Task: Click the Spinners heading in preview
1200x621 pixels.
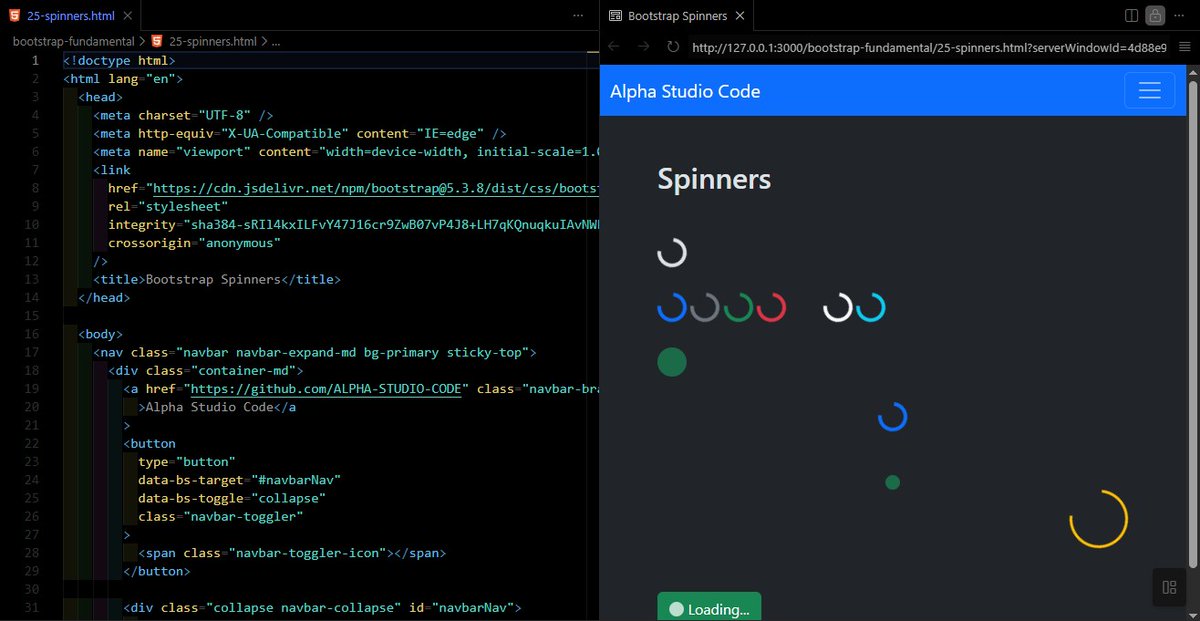Action: 714,179
